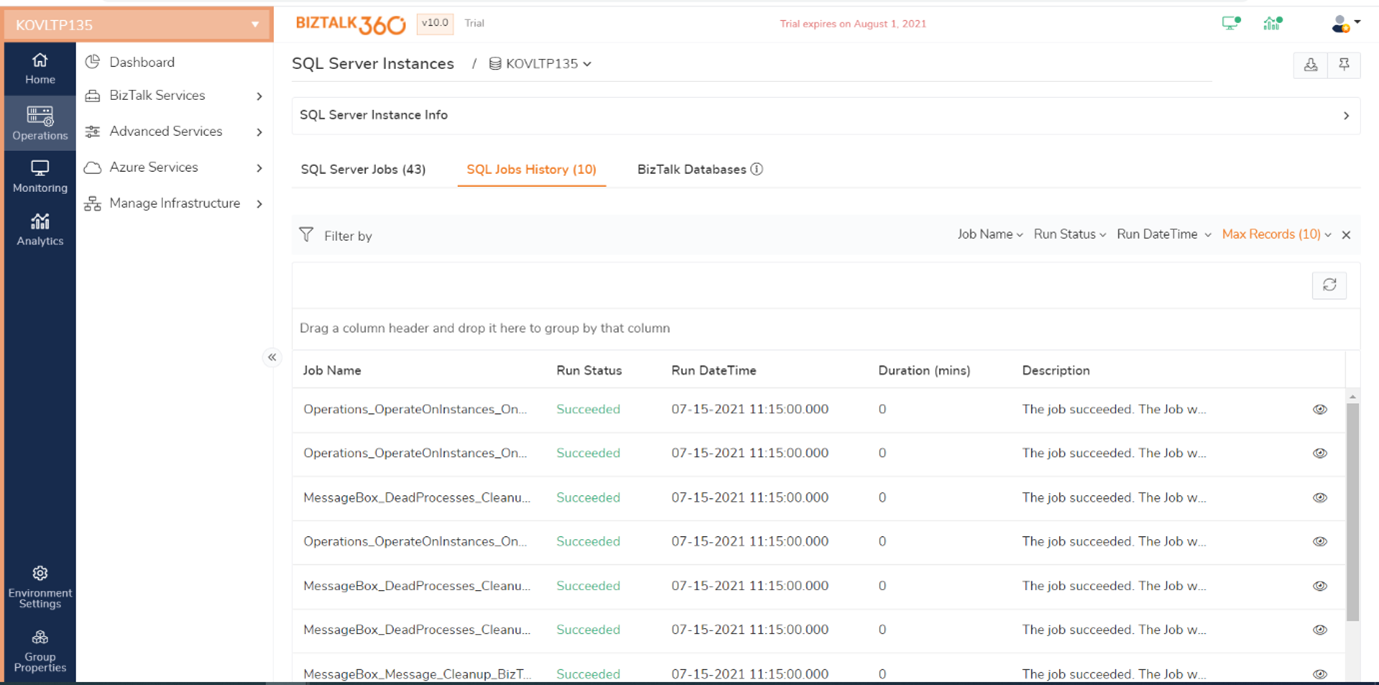Click the export download icon above the instance info
1379x685 pixels.
1310,64
